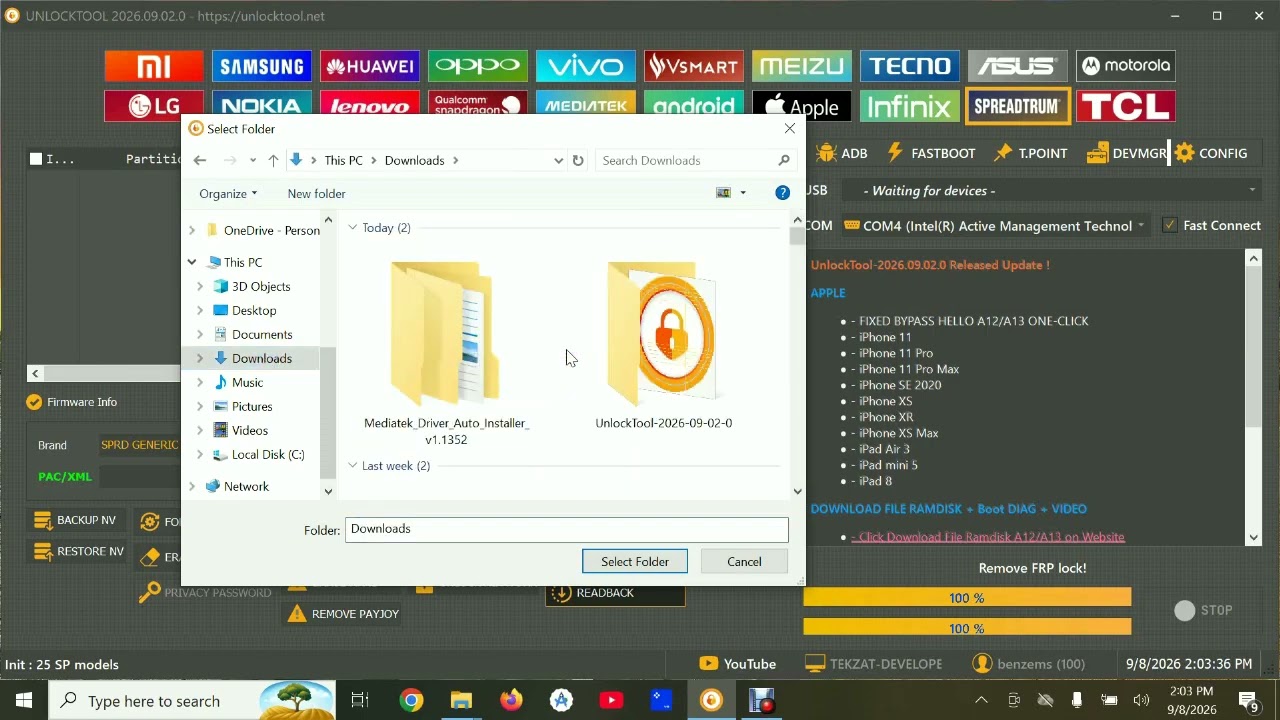This screenshot has height=720, width=1280.
Task: Click the benzems user account icon
Action: pos(982,664)
